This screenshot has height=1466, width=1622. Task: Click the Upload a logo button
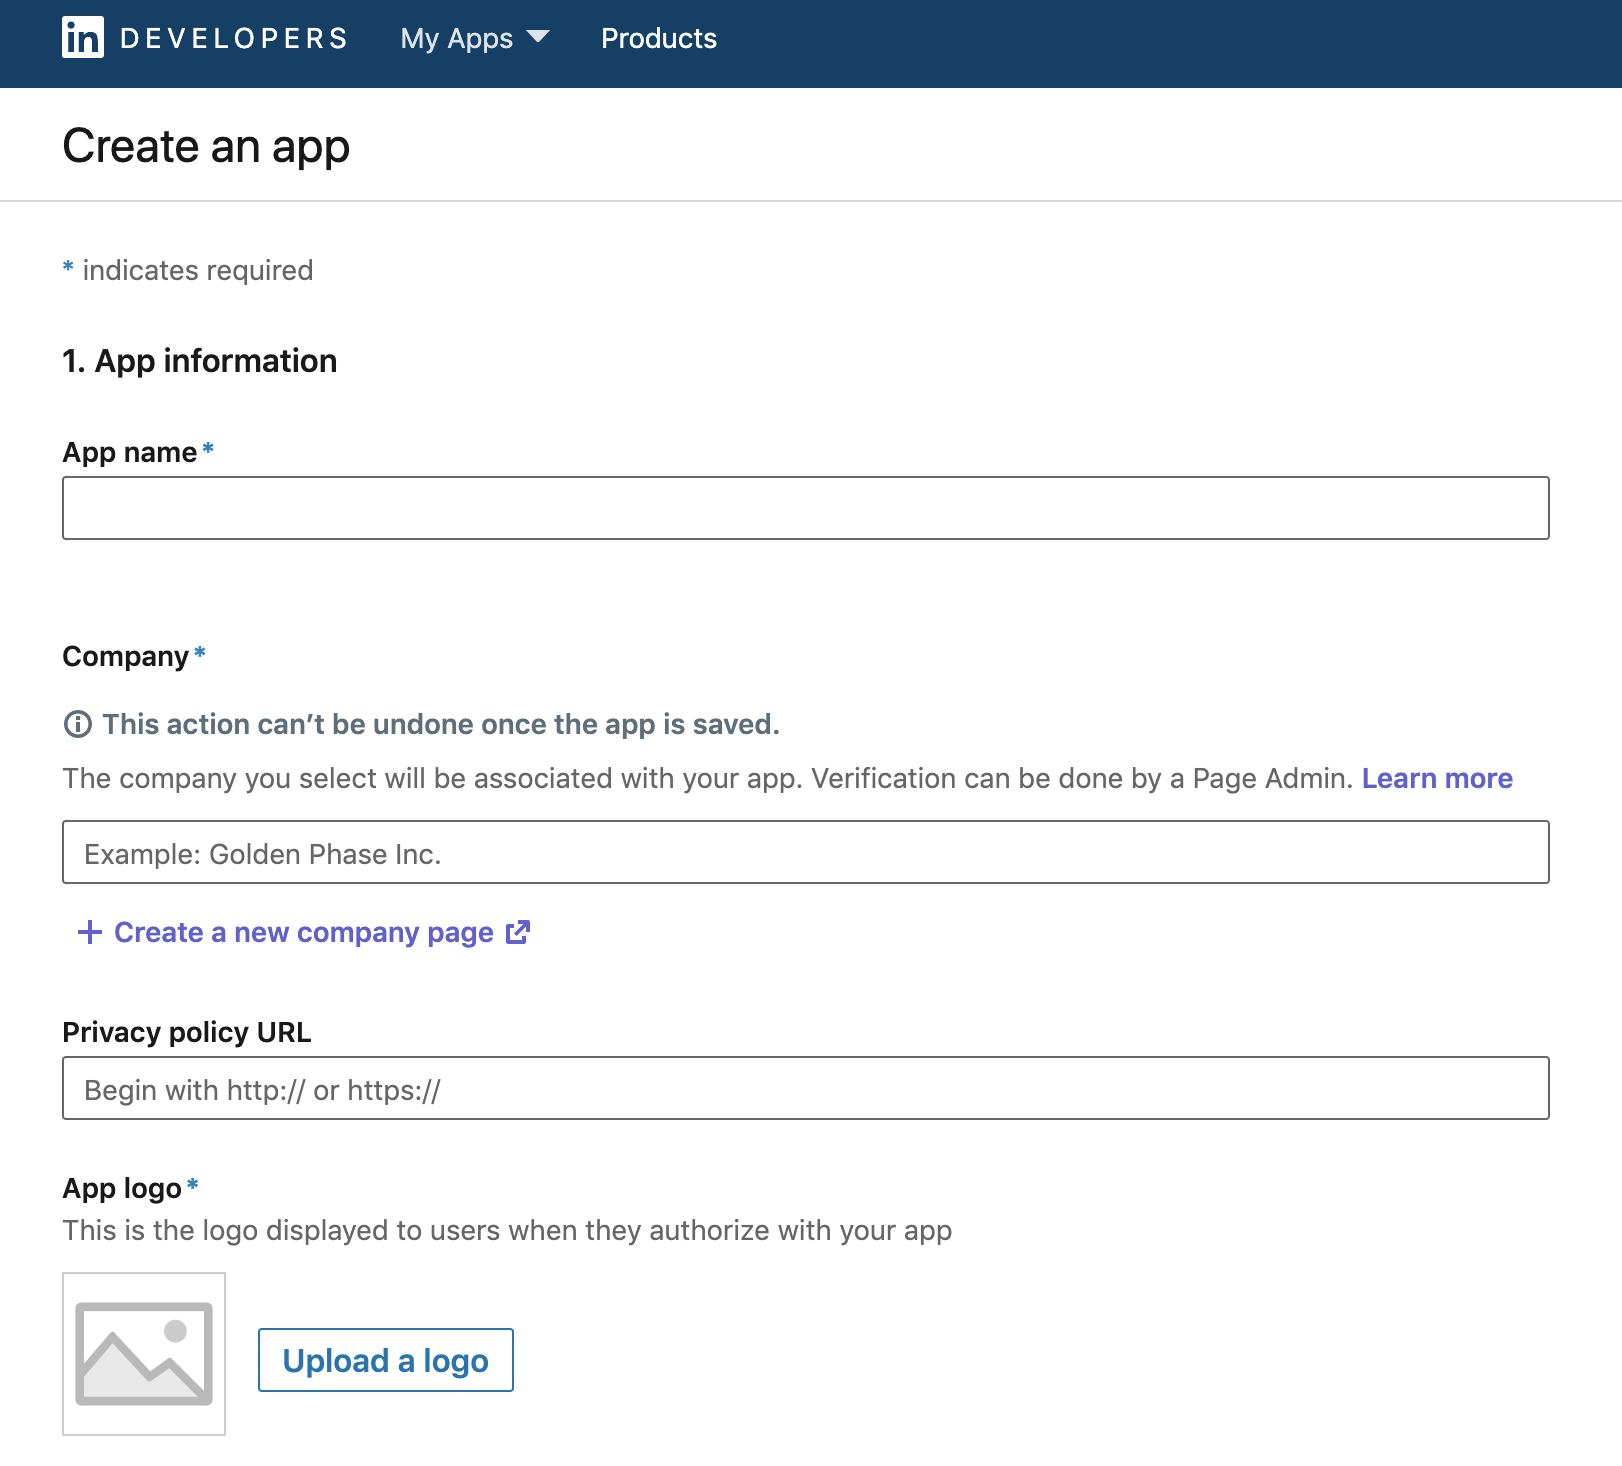385,1360
